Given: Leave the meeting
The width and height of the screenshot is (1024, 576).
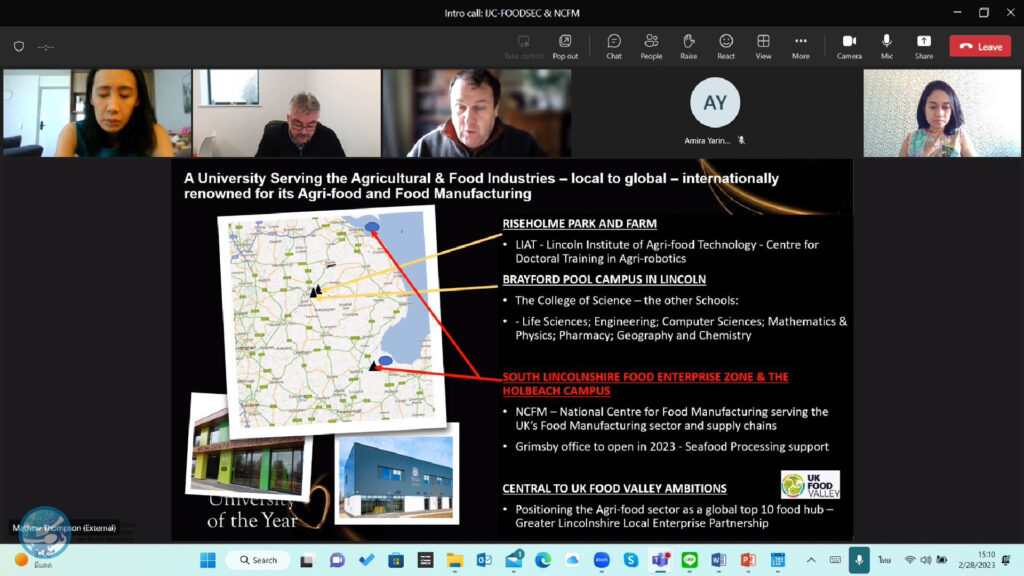Looking at the screenshot, I should pos(980,46).
